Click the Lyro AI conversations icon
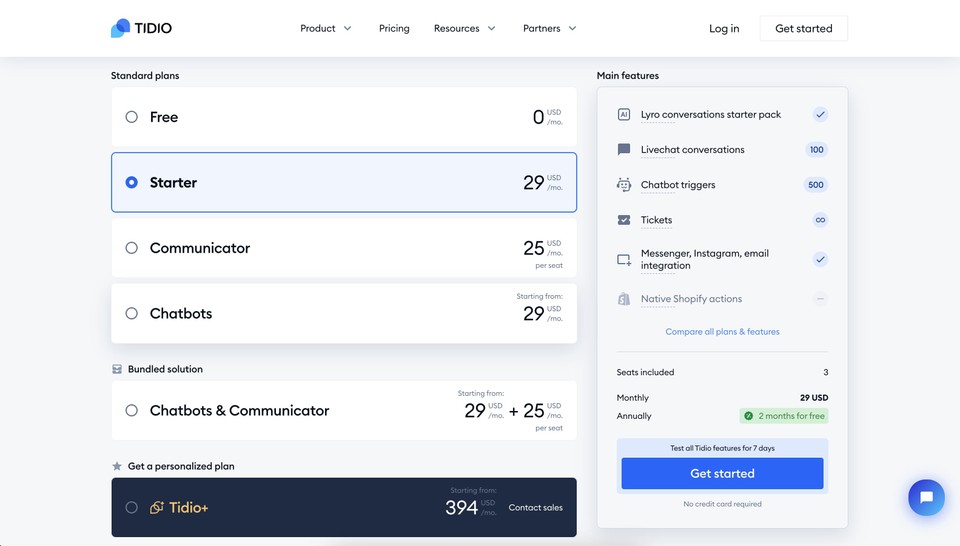This screenshot has width=960, height=546. [624, 114]
